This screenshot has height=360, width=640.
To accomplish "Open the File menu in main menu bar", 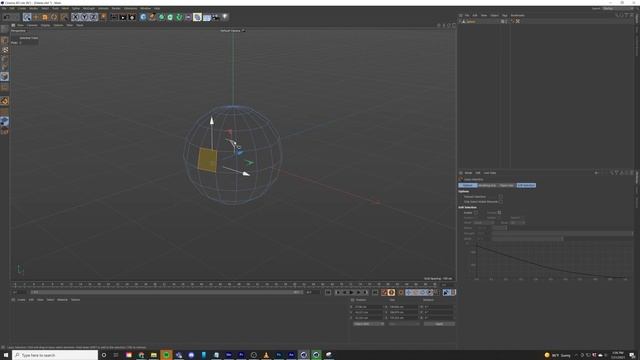I will click(x=4, y=9).
